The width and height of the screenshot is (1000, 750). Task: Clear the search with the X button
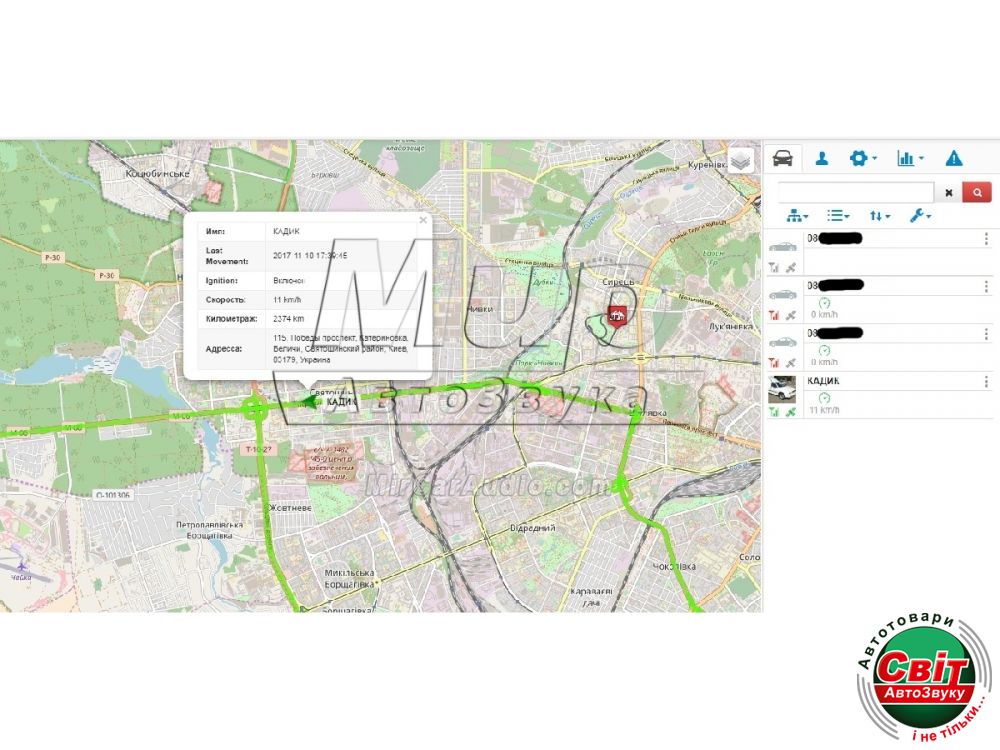(x=949, y=192)
